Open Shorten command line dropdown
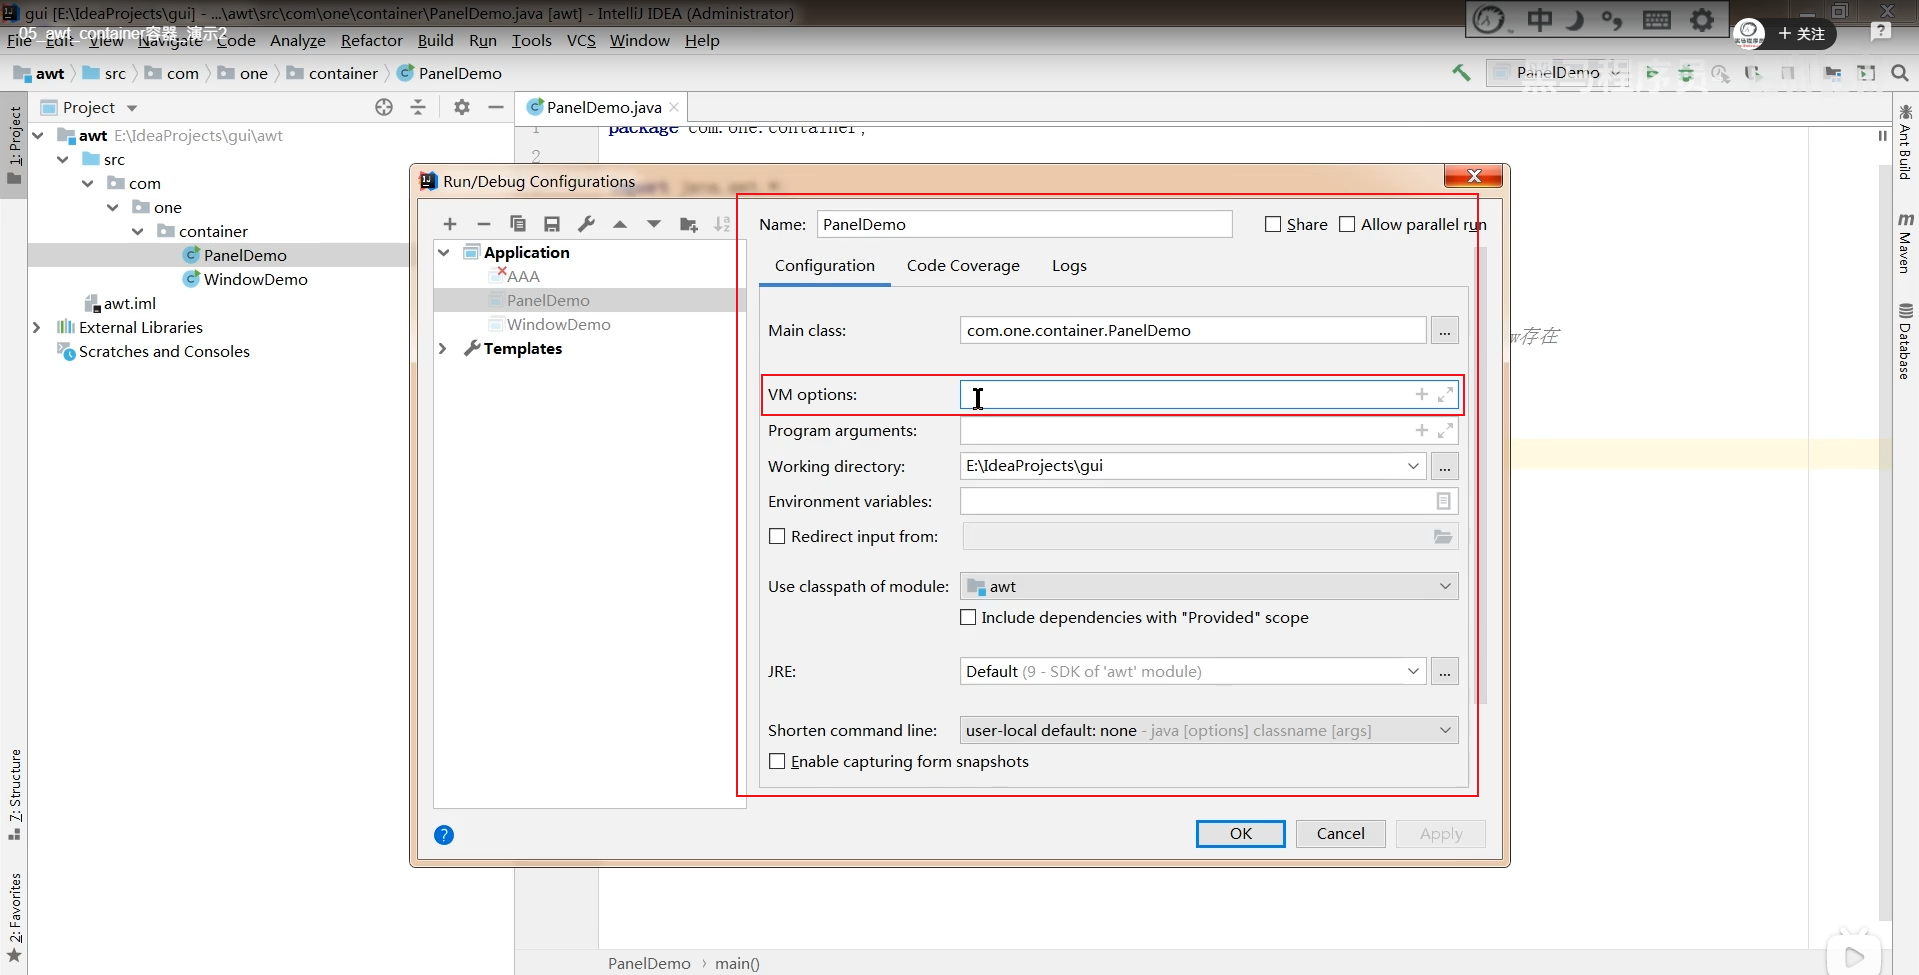 tap(1445, 730)
